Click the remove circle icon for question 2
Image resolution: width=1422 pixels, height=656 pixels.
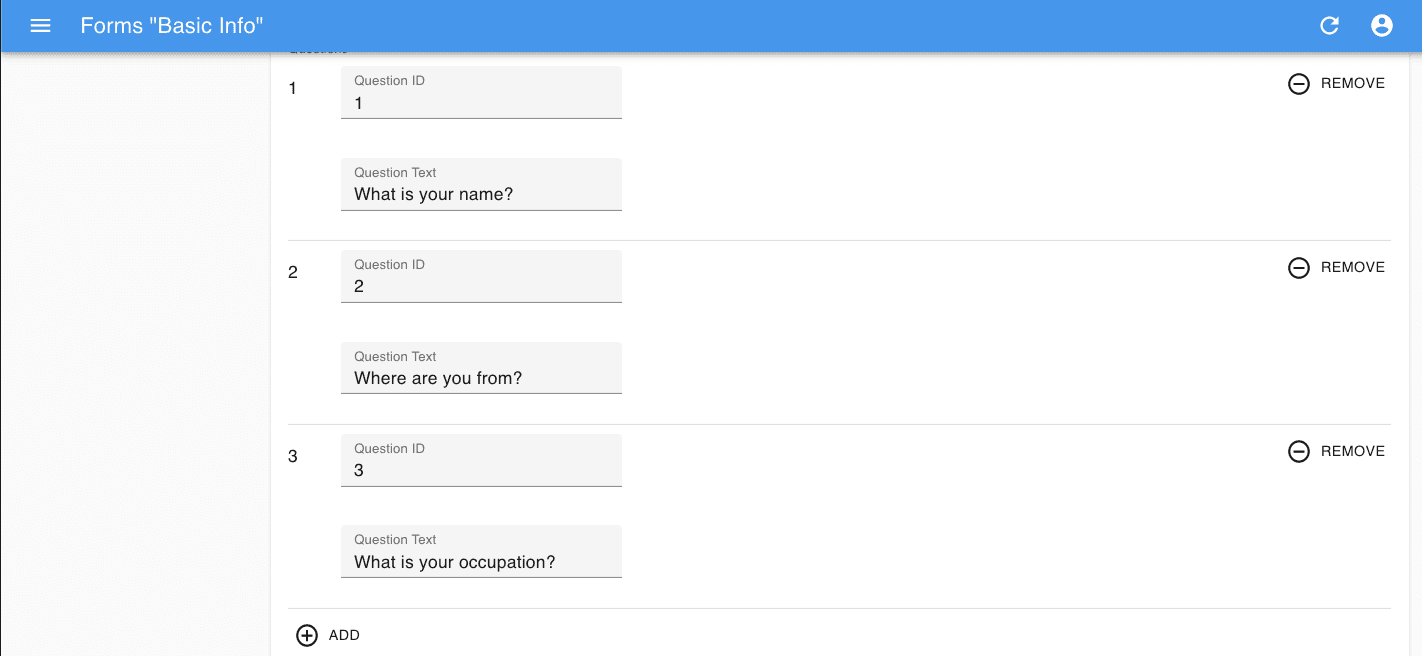(1298, 268)
